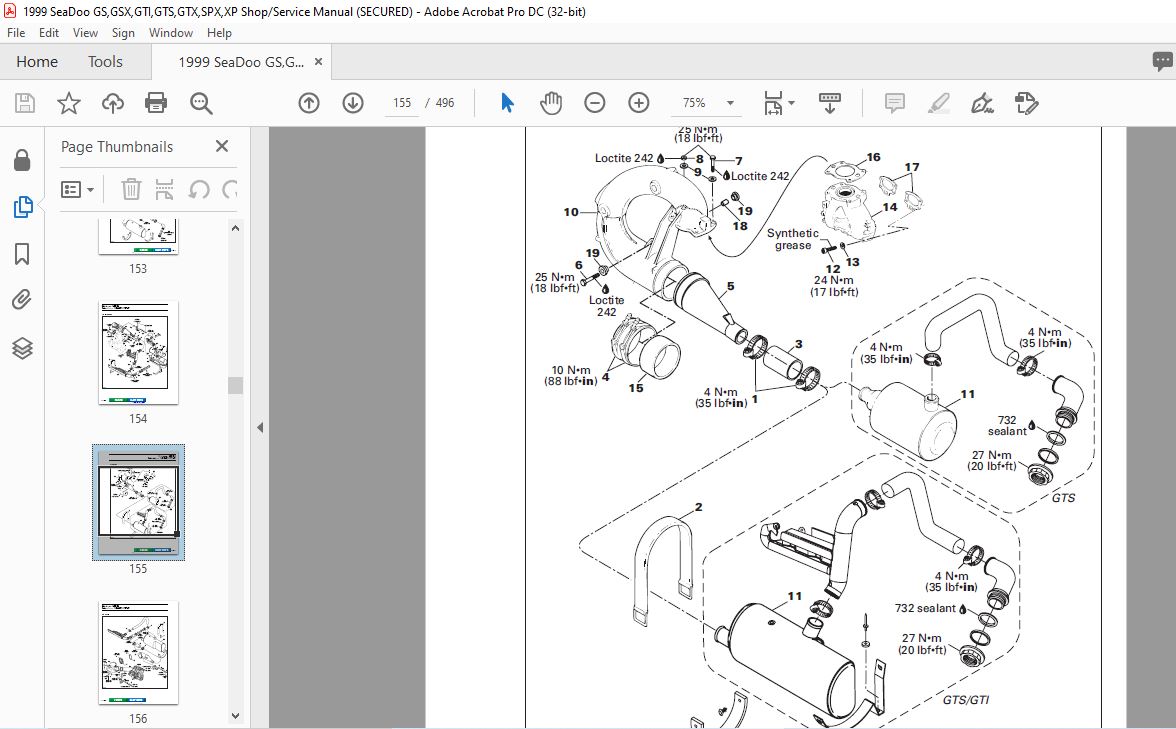Viewport: 1176px width, 729px height.
Task: View security settings lock icon
Action: pos(22,160)
